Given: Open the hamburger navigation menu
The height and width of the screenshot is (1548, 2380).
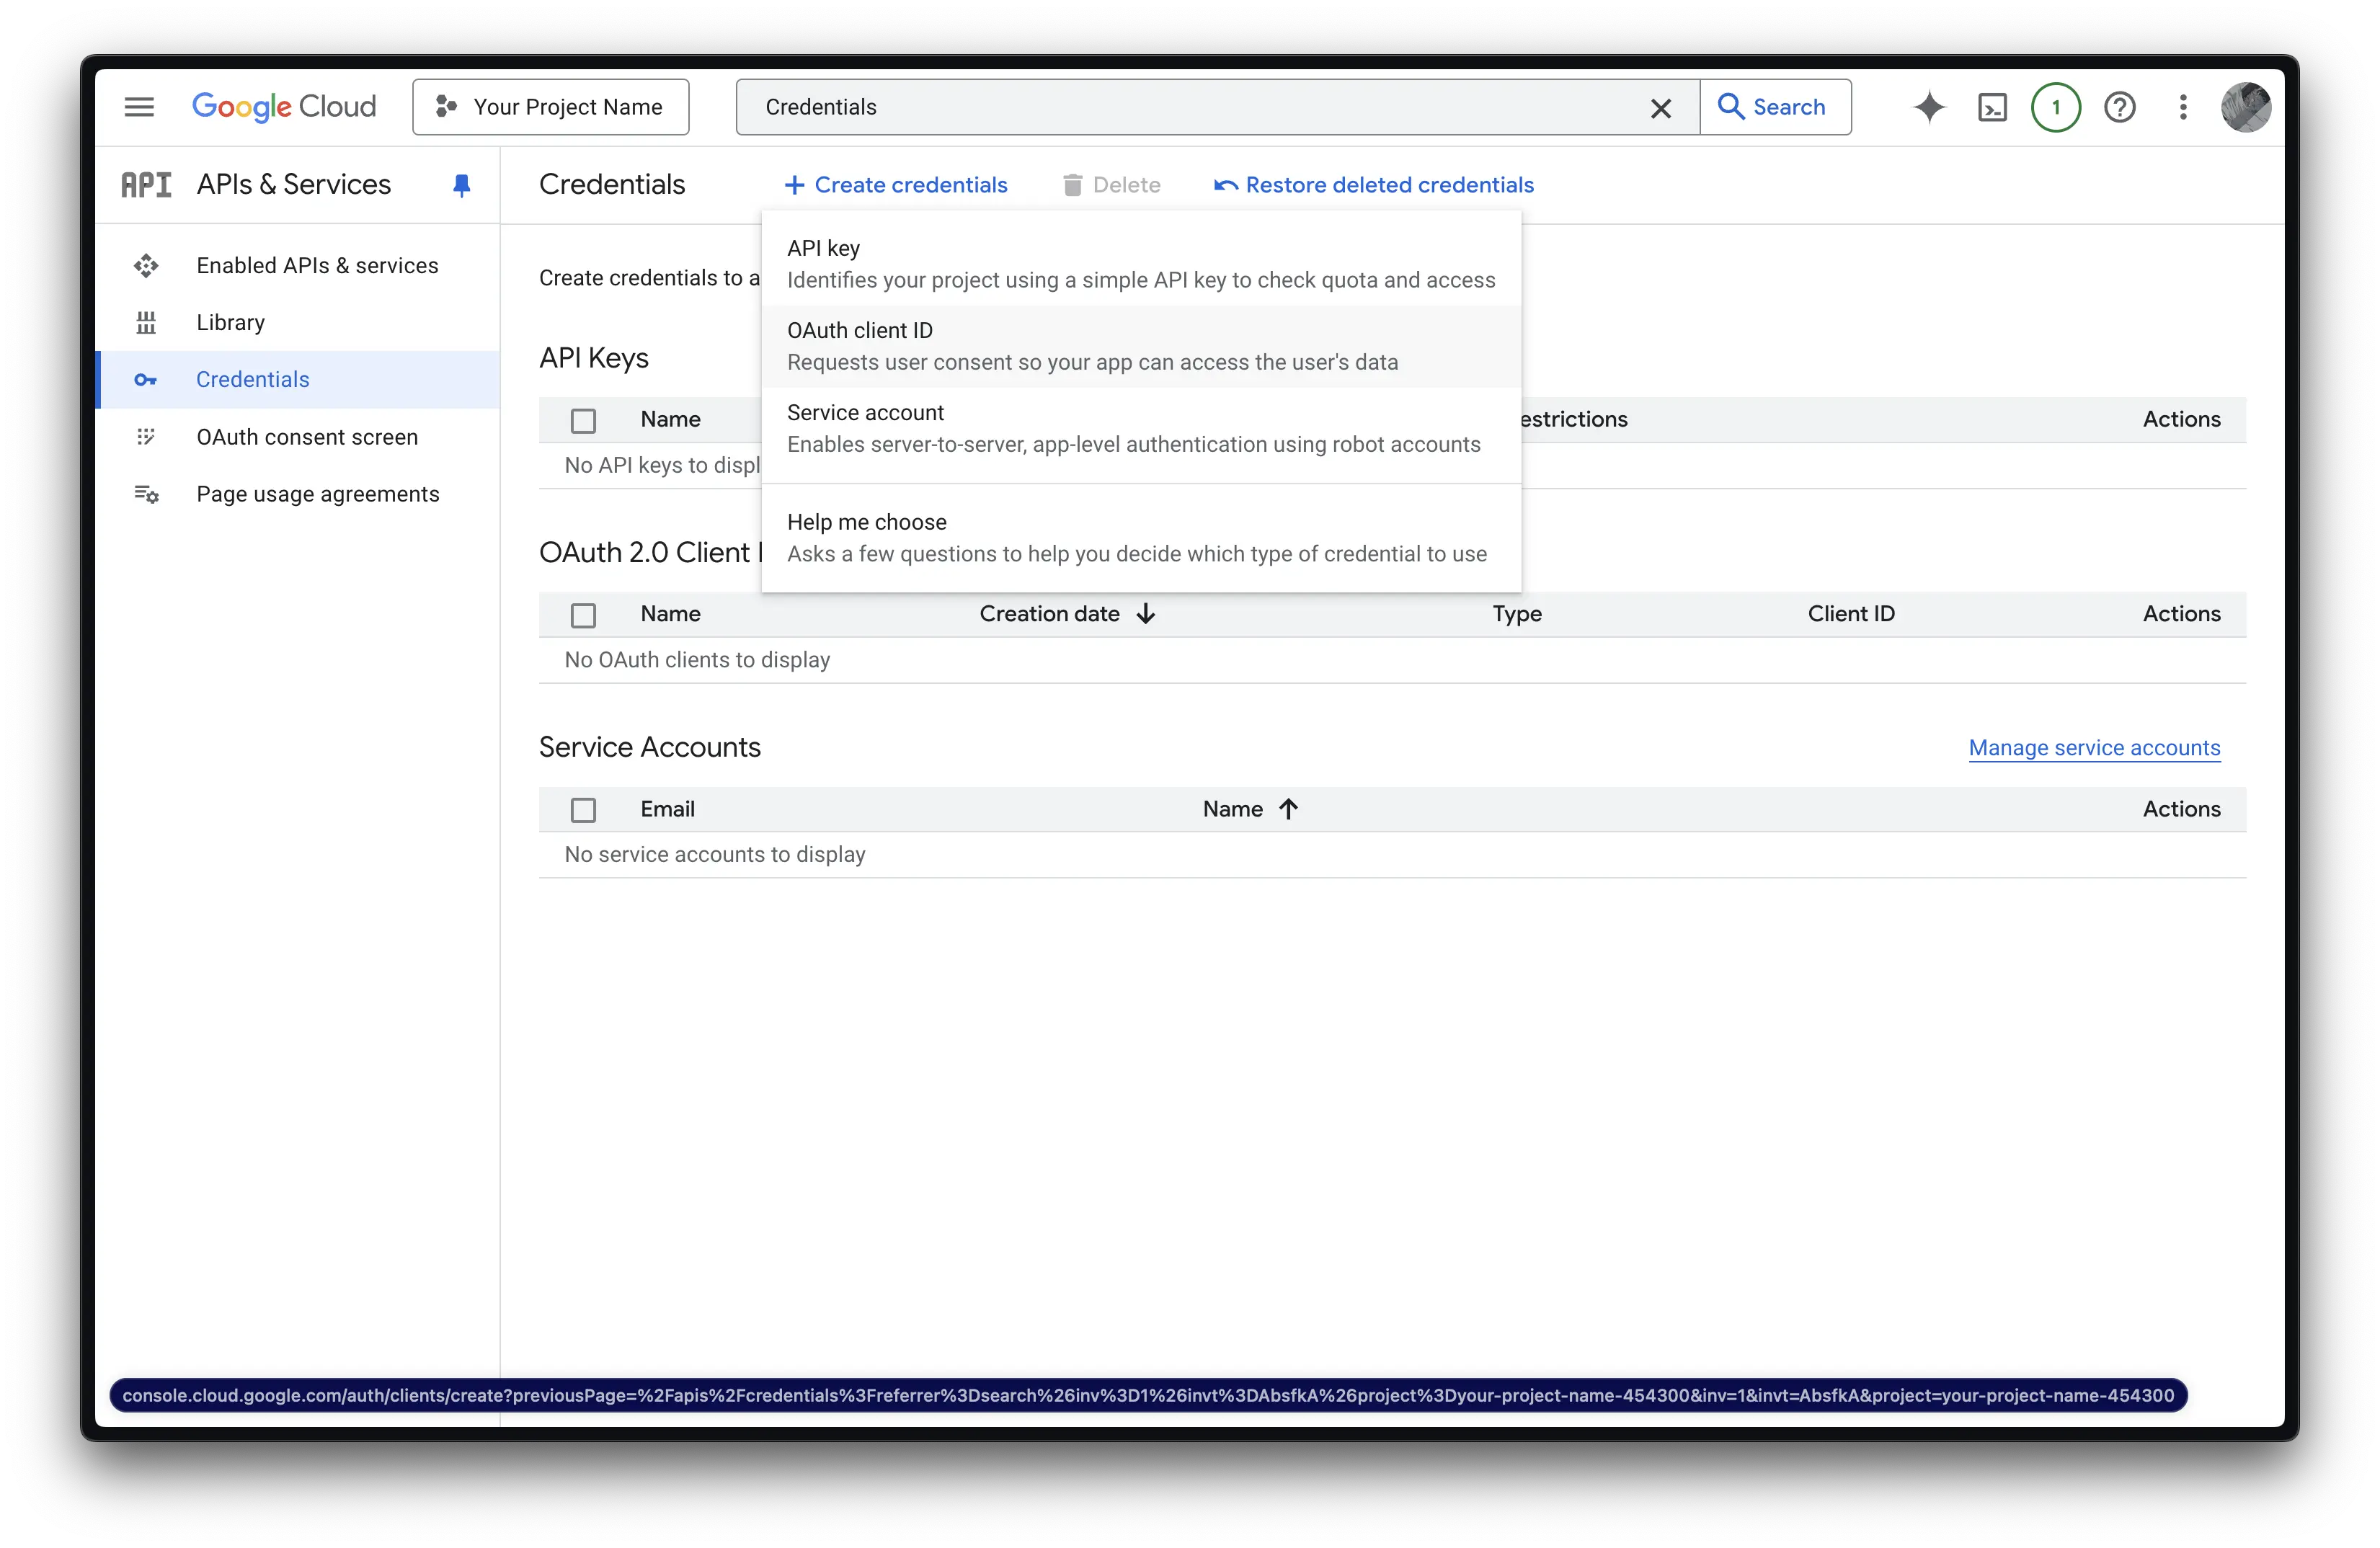Looking at the screenshot, I should [x=139, y=107].
